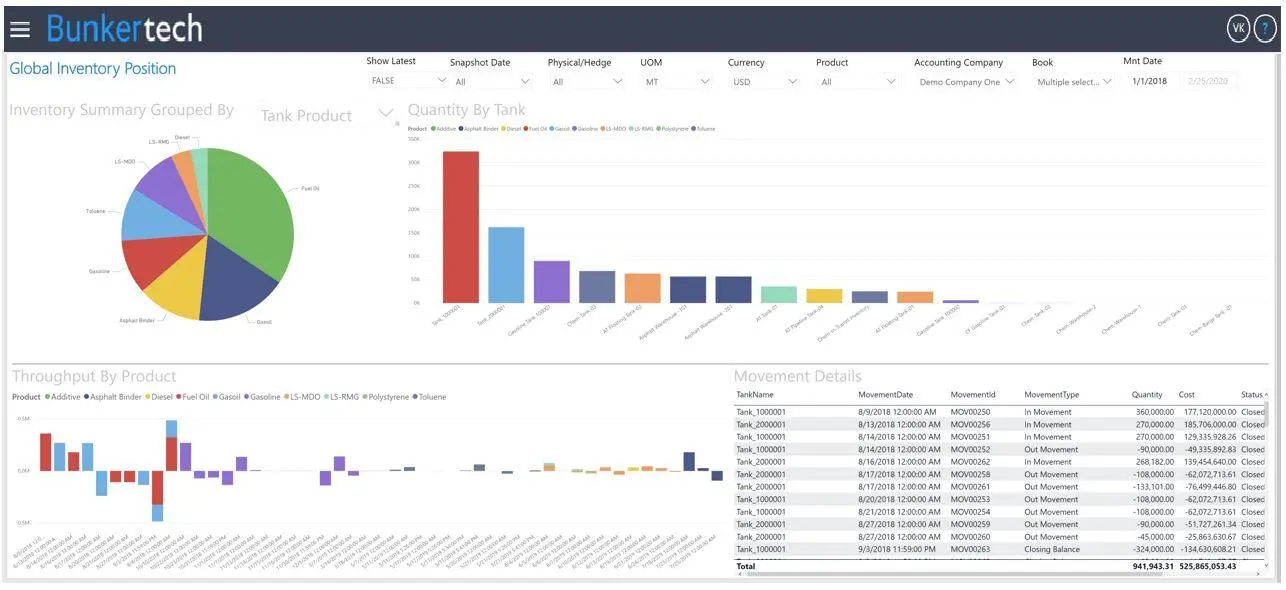Open the VK user profile avatar

tap(1239, 29)
